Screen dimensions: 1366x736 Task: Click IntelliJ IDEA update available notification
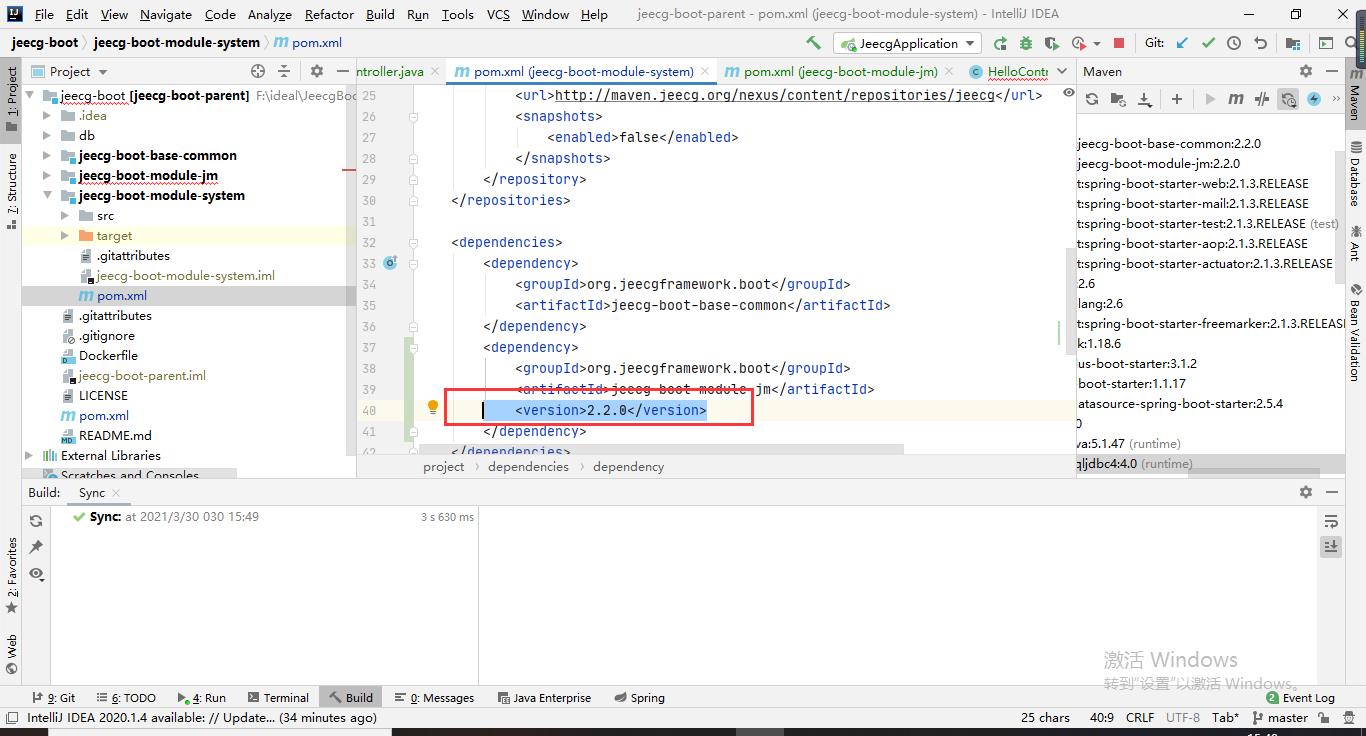202,717
